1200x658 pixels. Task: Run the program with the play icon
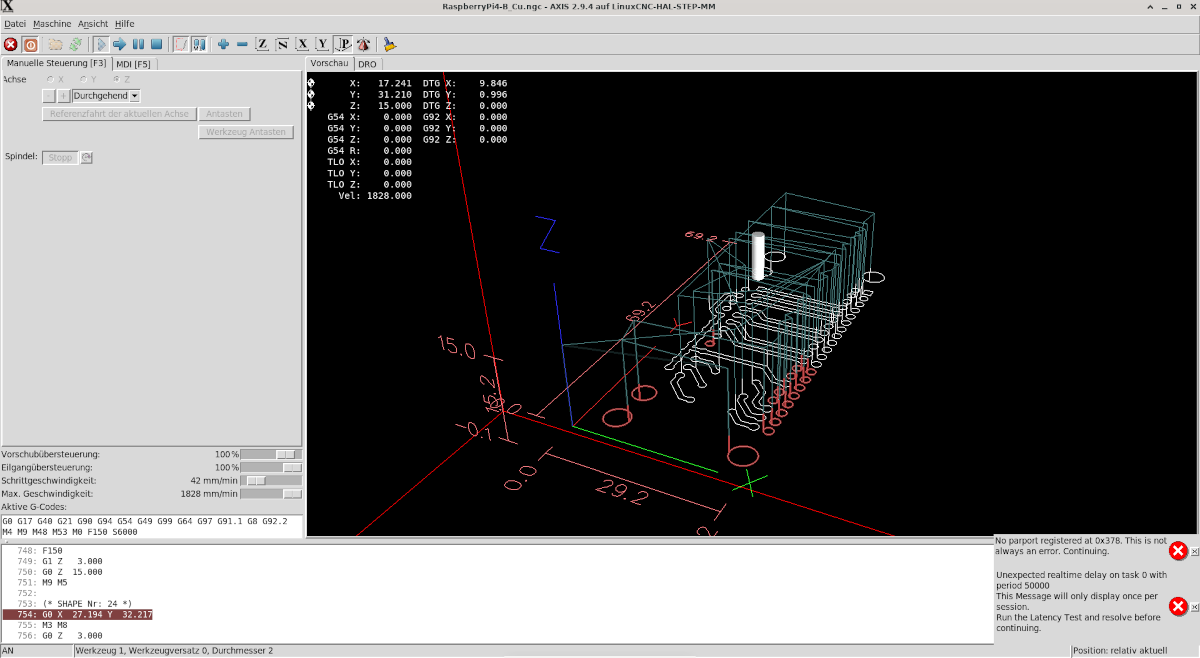click(100, 44)
